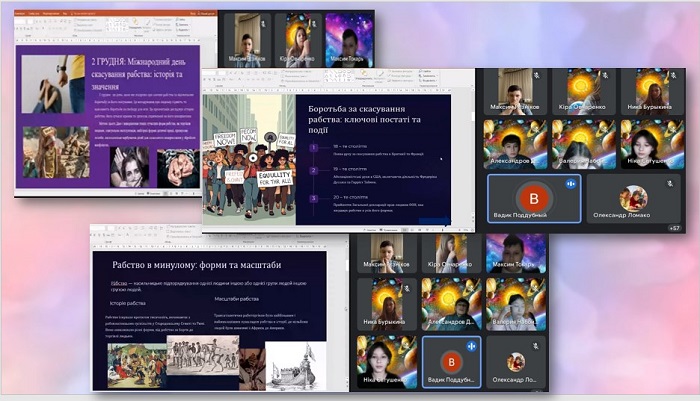The image size is (700, 401).
Task: Click the blue speaking indicator on Вадик Поддубный tile
Action: 571,184
